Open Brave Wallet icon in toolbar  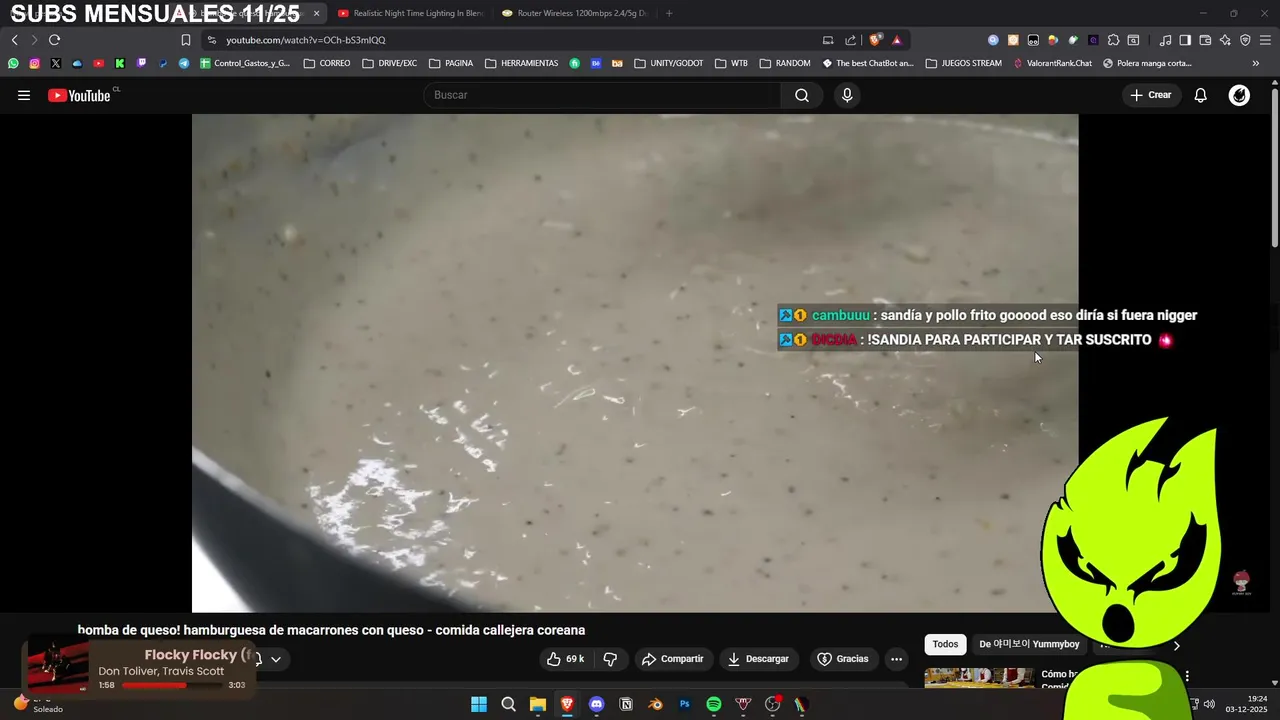1205,40
